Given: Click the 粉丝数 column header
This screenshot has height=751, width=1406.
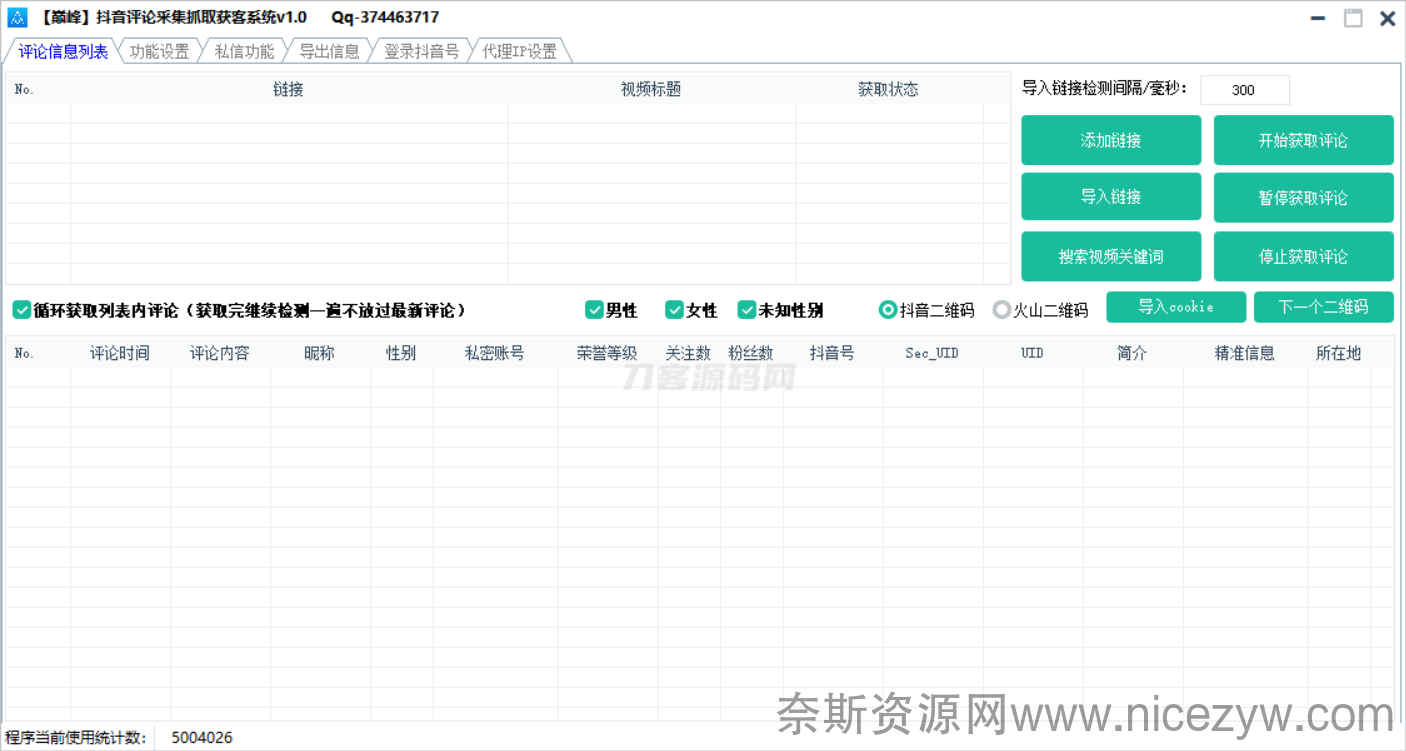Looking at the screenshot, I should pos(751,353).
